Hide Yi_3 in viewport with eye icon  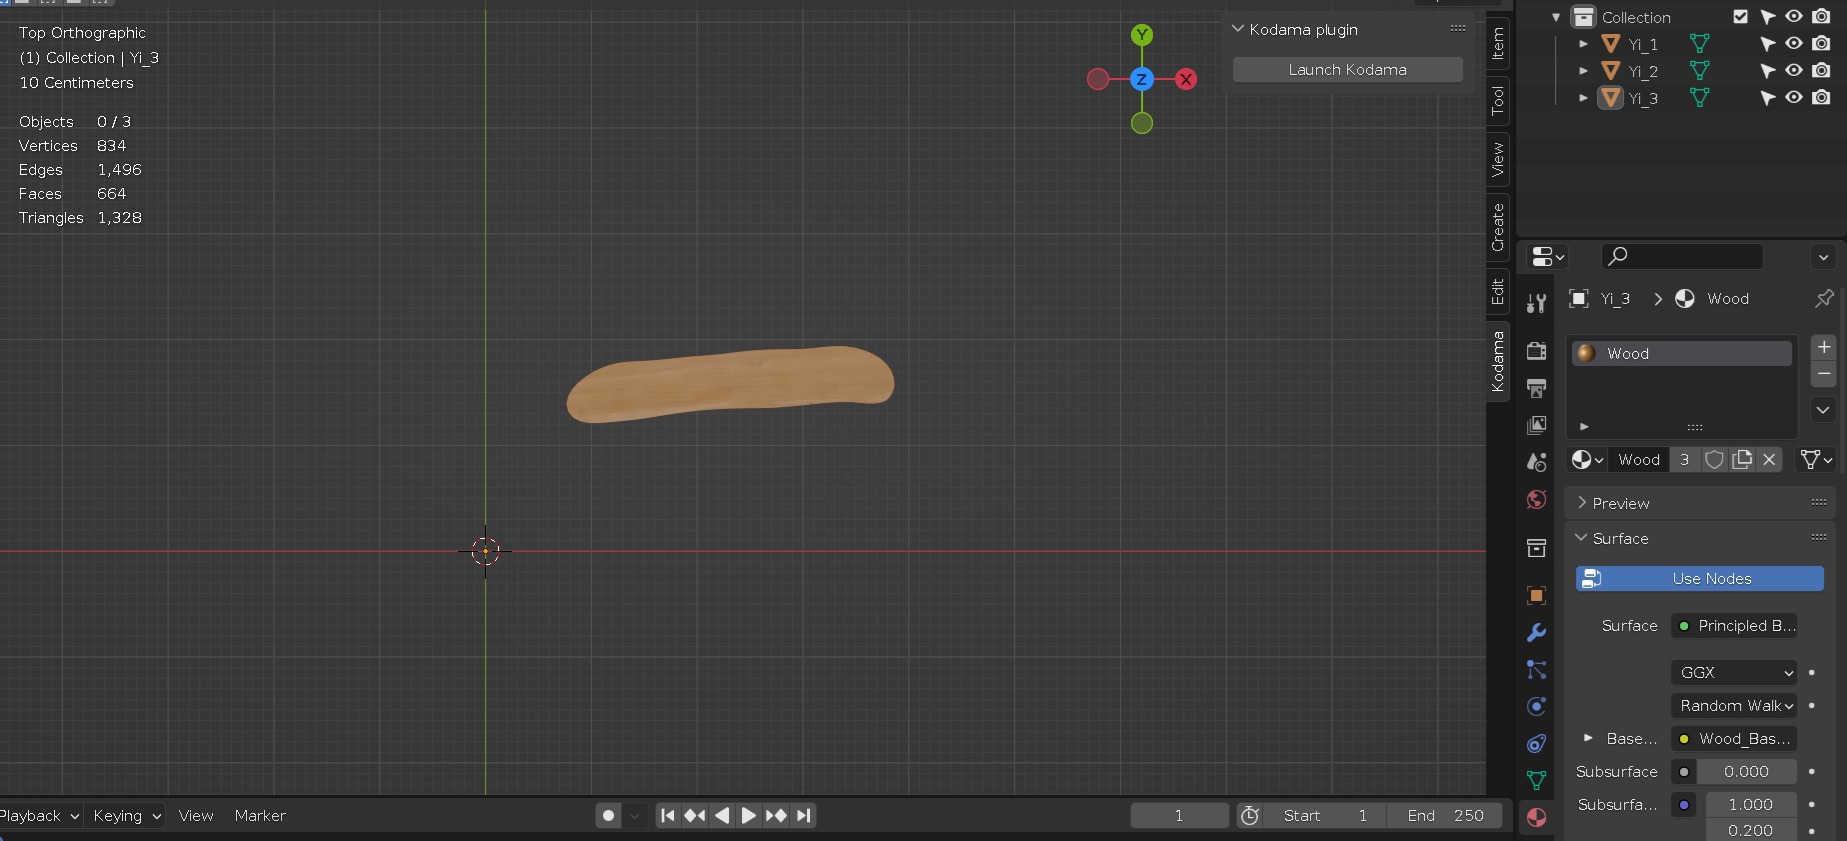tap(1794, 97)
